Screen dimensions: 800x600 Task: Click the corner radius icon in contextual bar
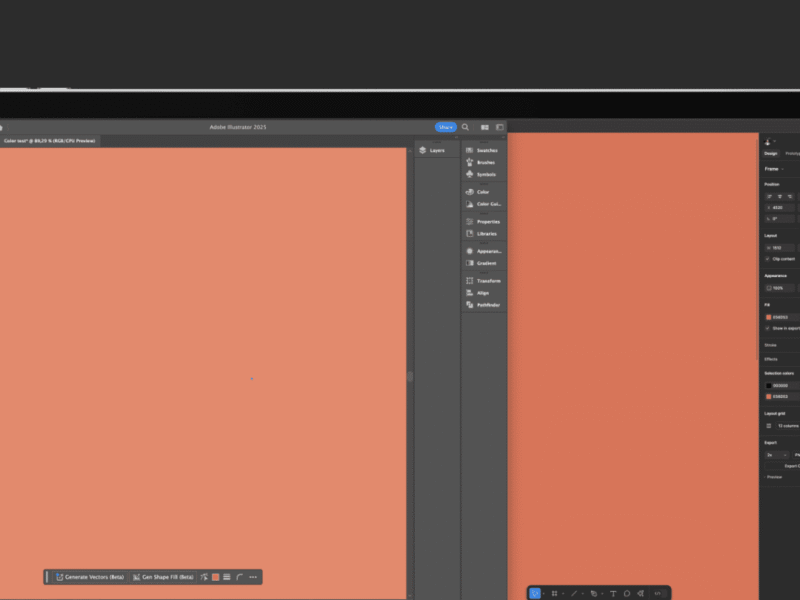(240, 577)
